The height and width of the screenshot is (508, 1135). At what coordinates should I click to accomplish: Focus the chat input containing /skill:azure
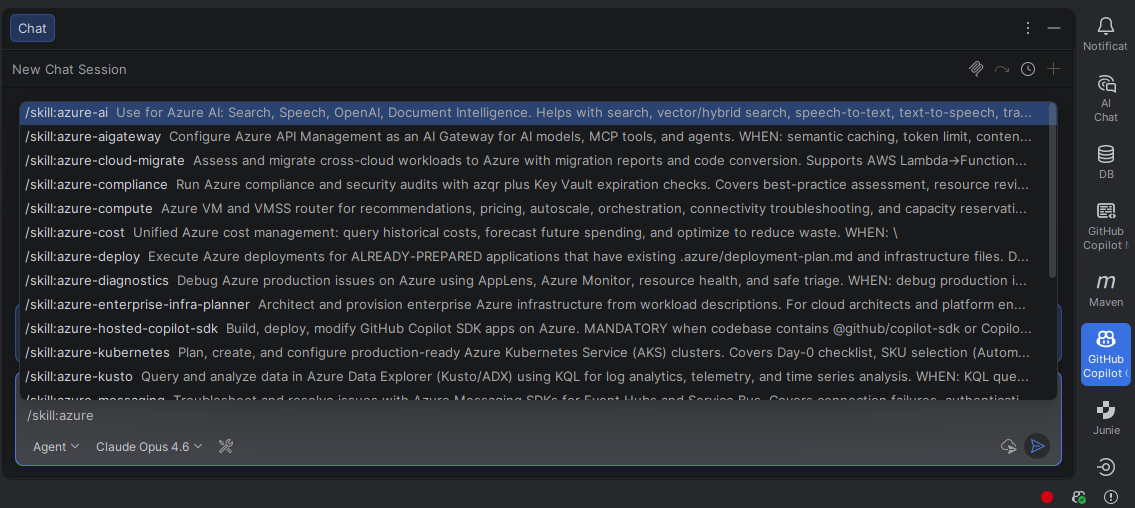point(539,415)
